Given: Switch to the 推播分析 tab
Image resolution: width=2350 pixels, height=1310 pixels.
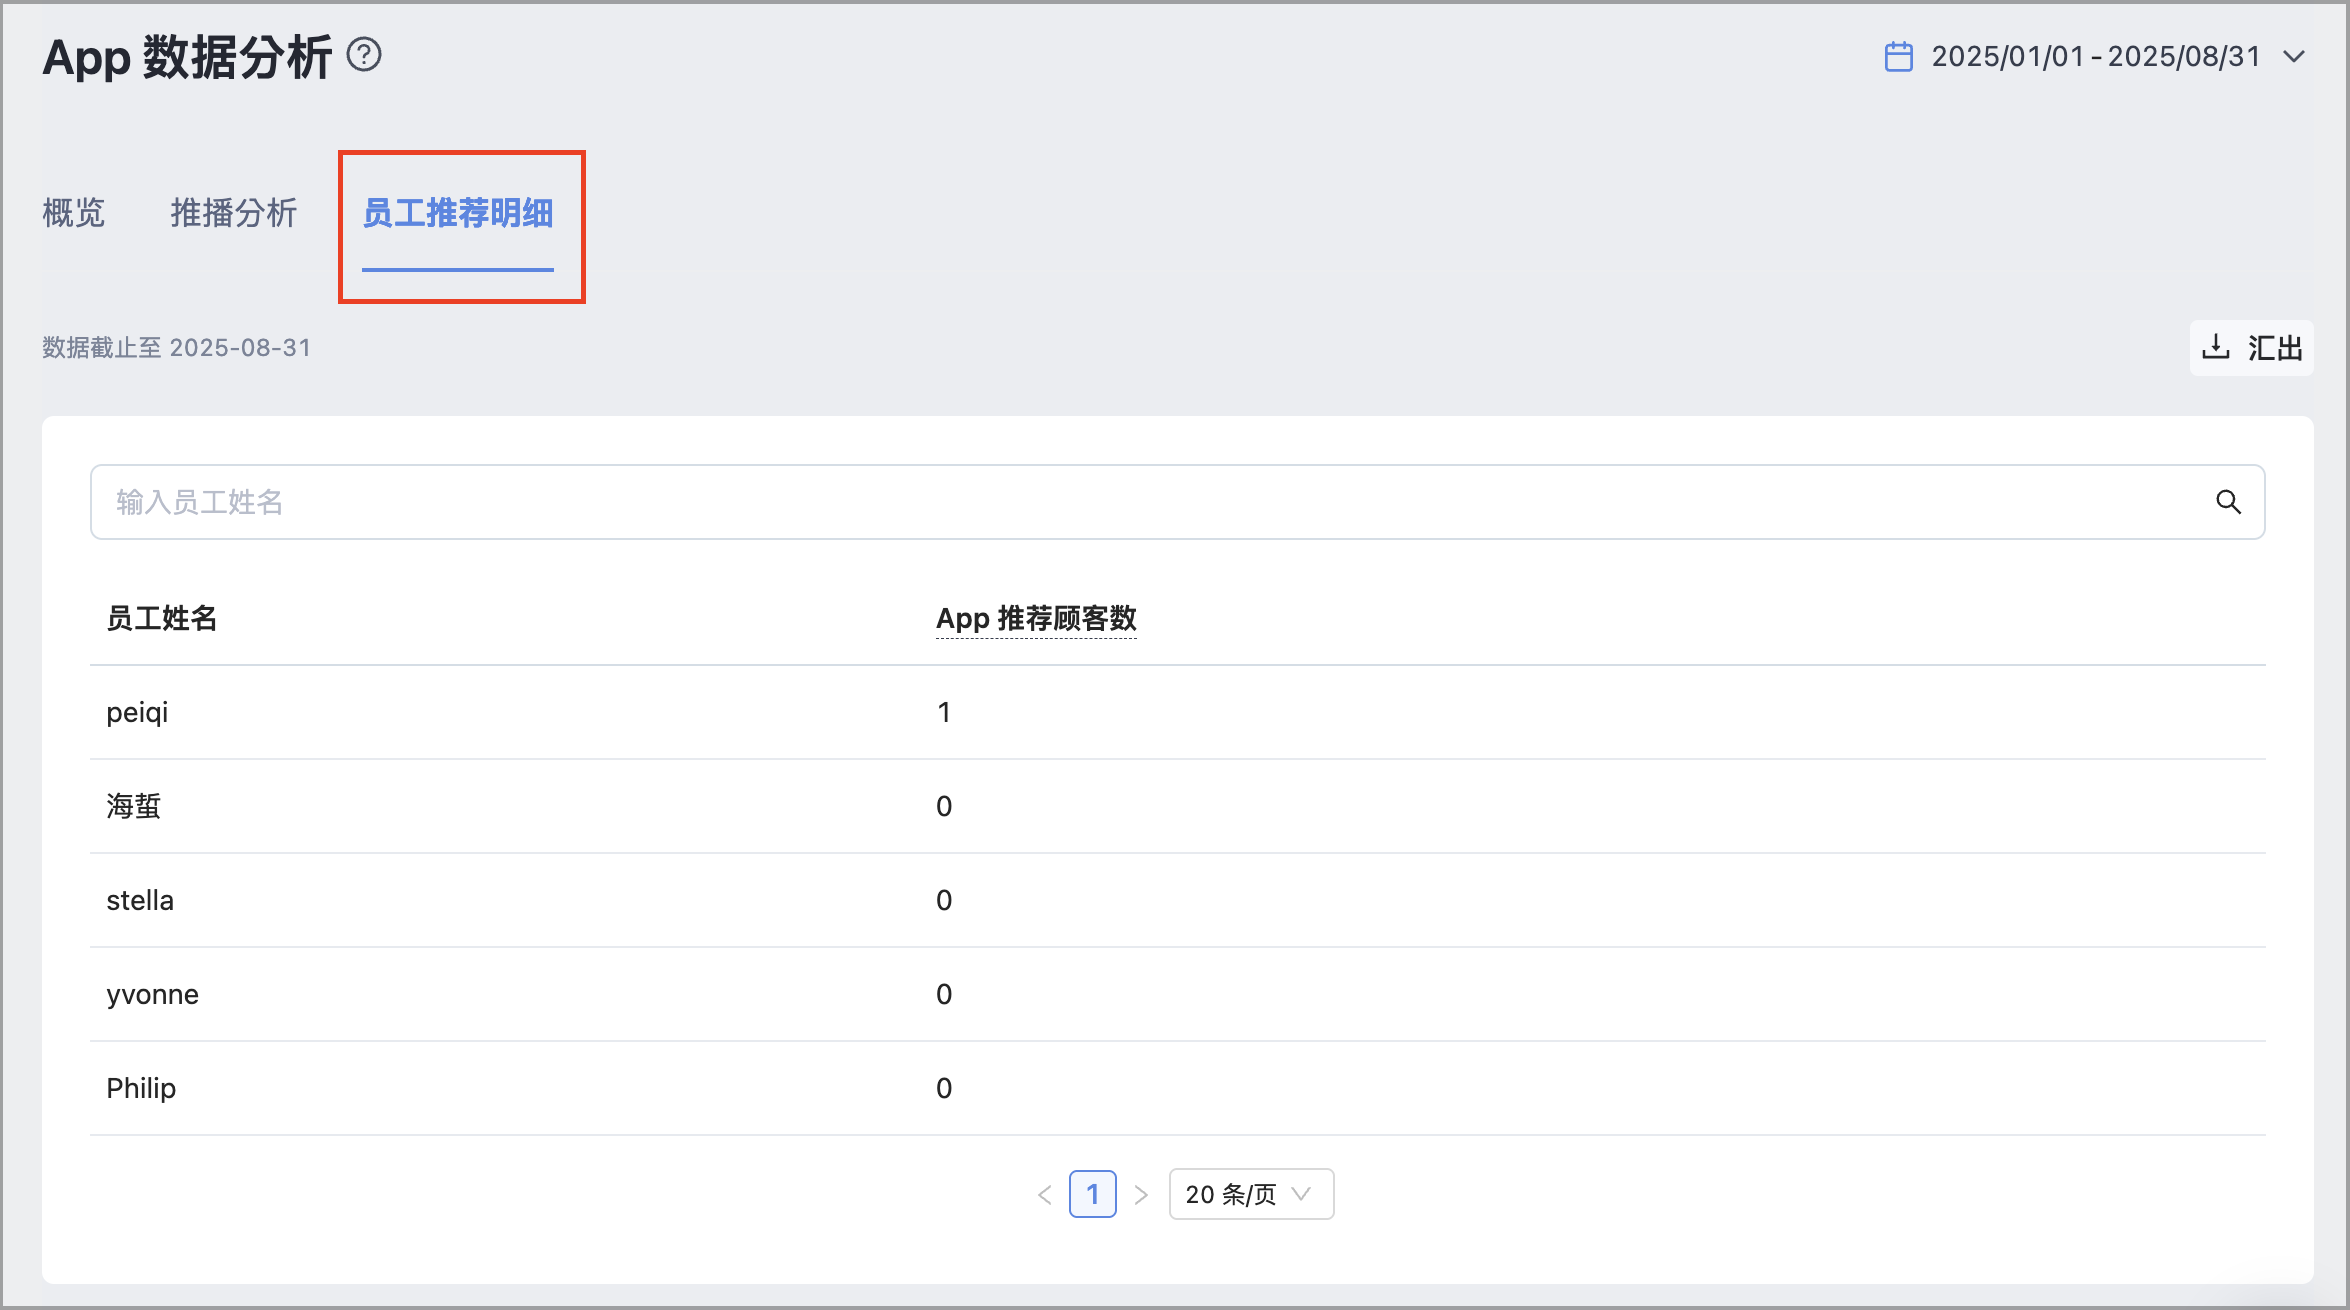Looking at the screenshot, I should 234,212.
